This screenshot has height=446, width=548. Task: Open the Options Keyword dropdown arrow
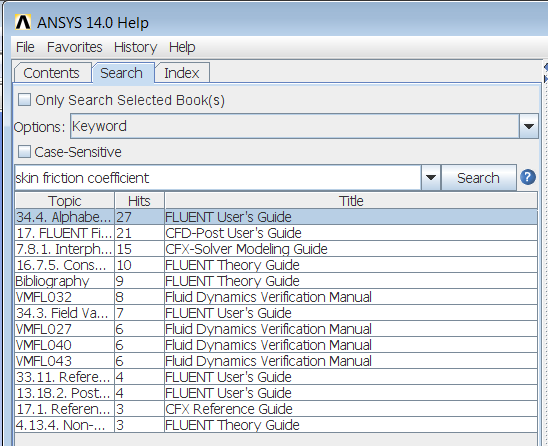[529, 126]
